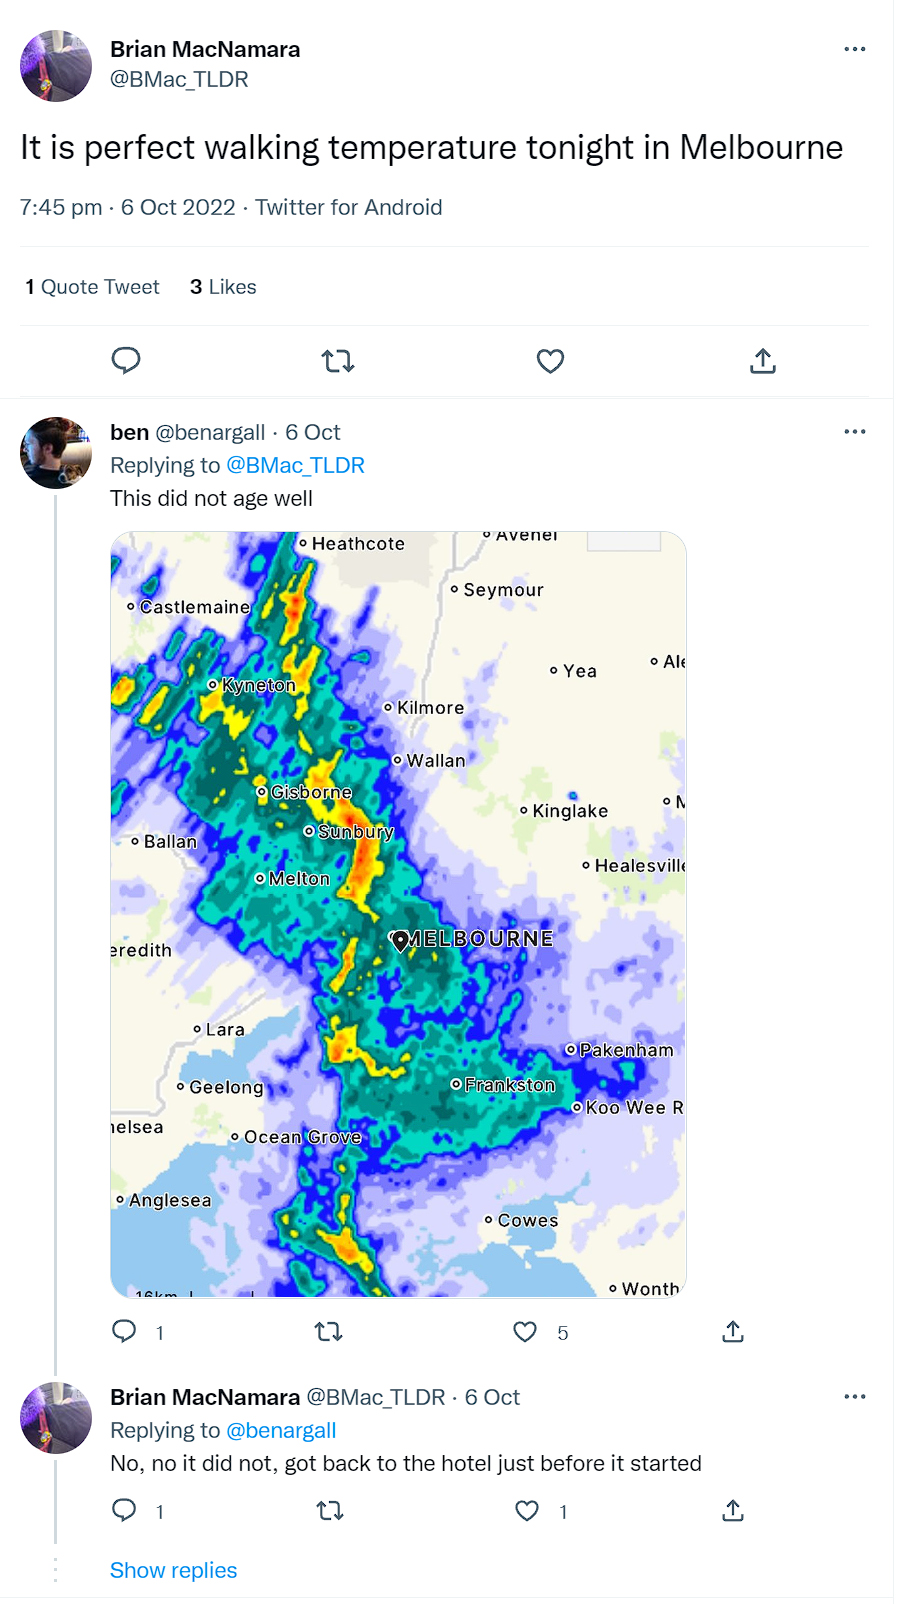
Task: Like ben's weather radar reply
Action: 524,1332
